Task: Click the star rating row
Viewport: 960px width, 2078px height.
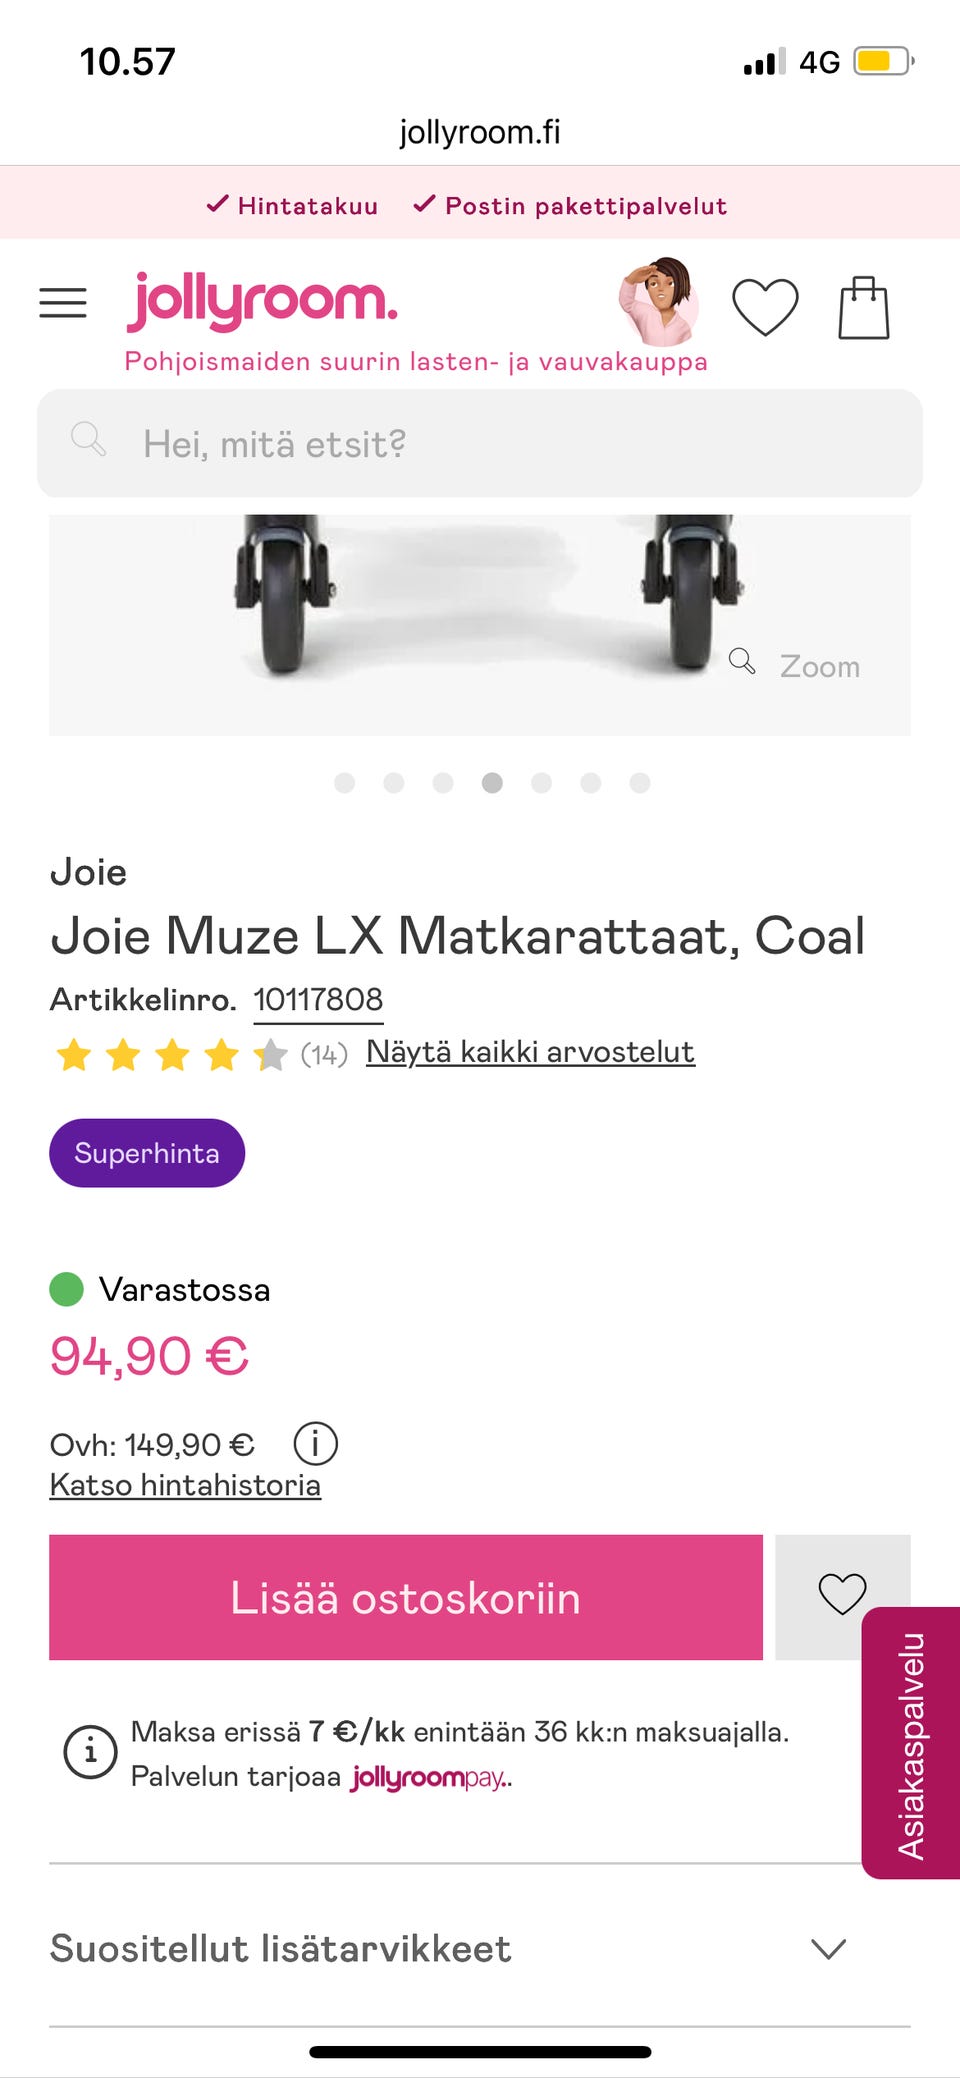Action: click(x=172, y=1055)
